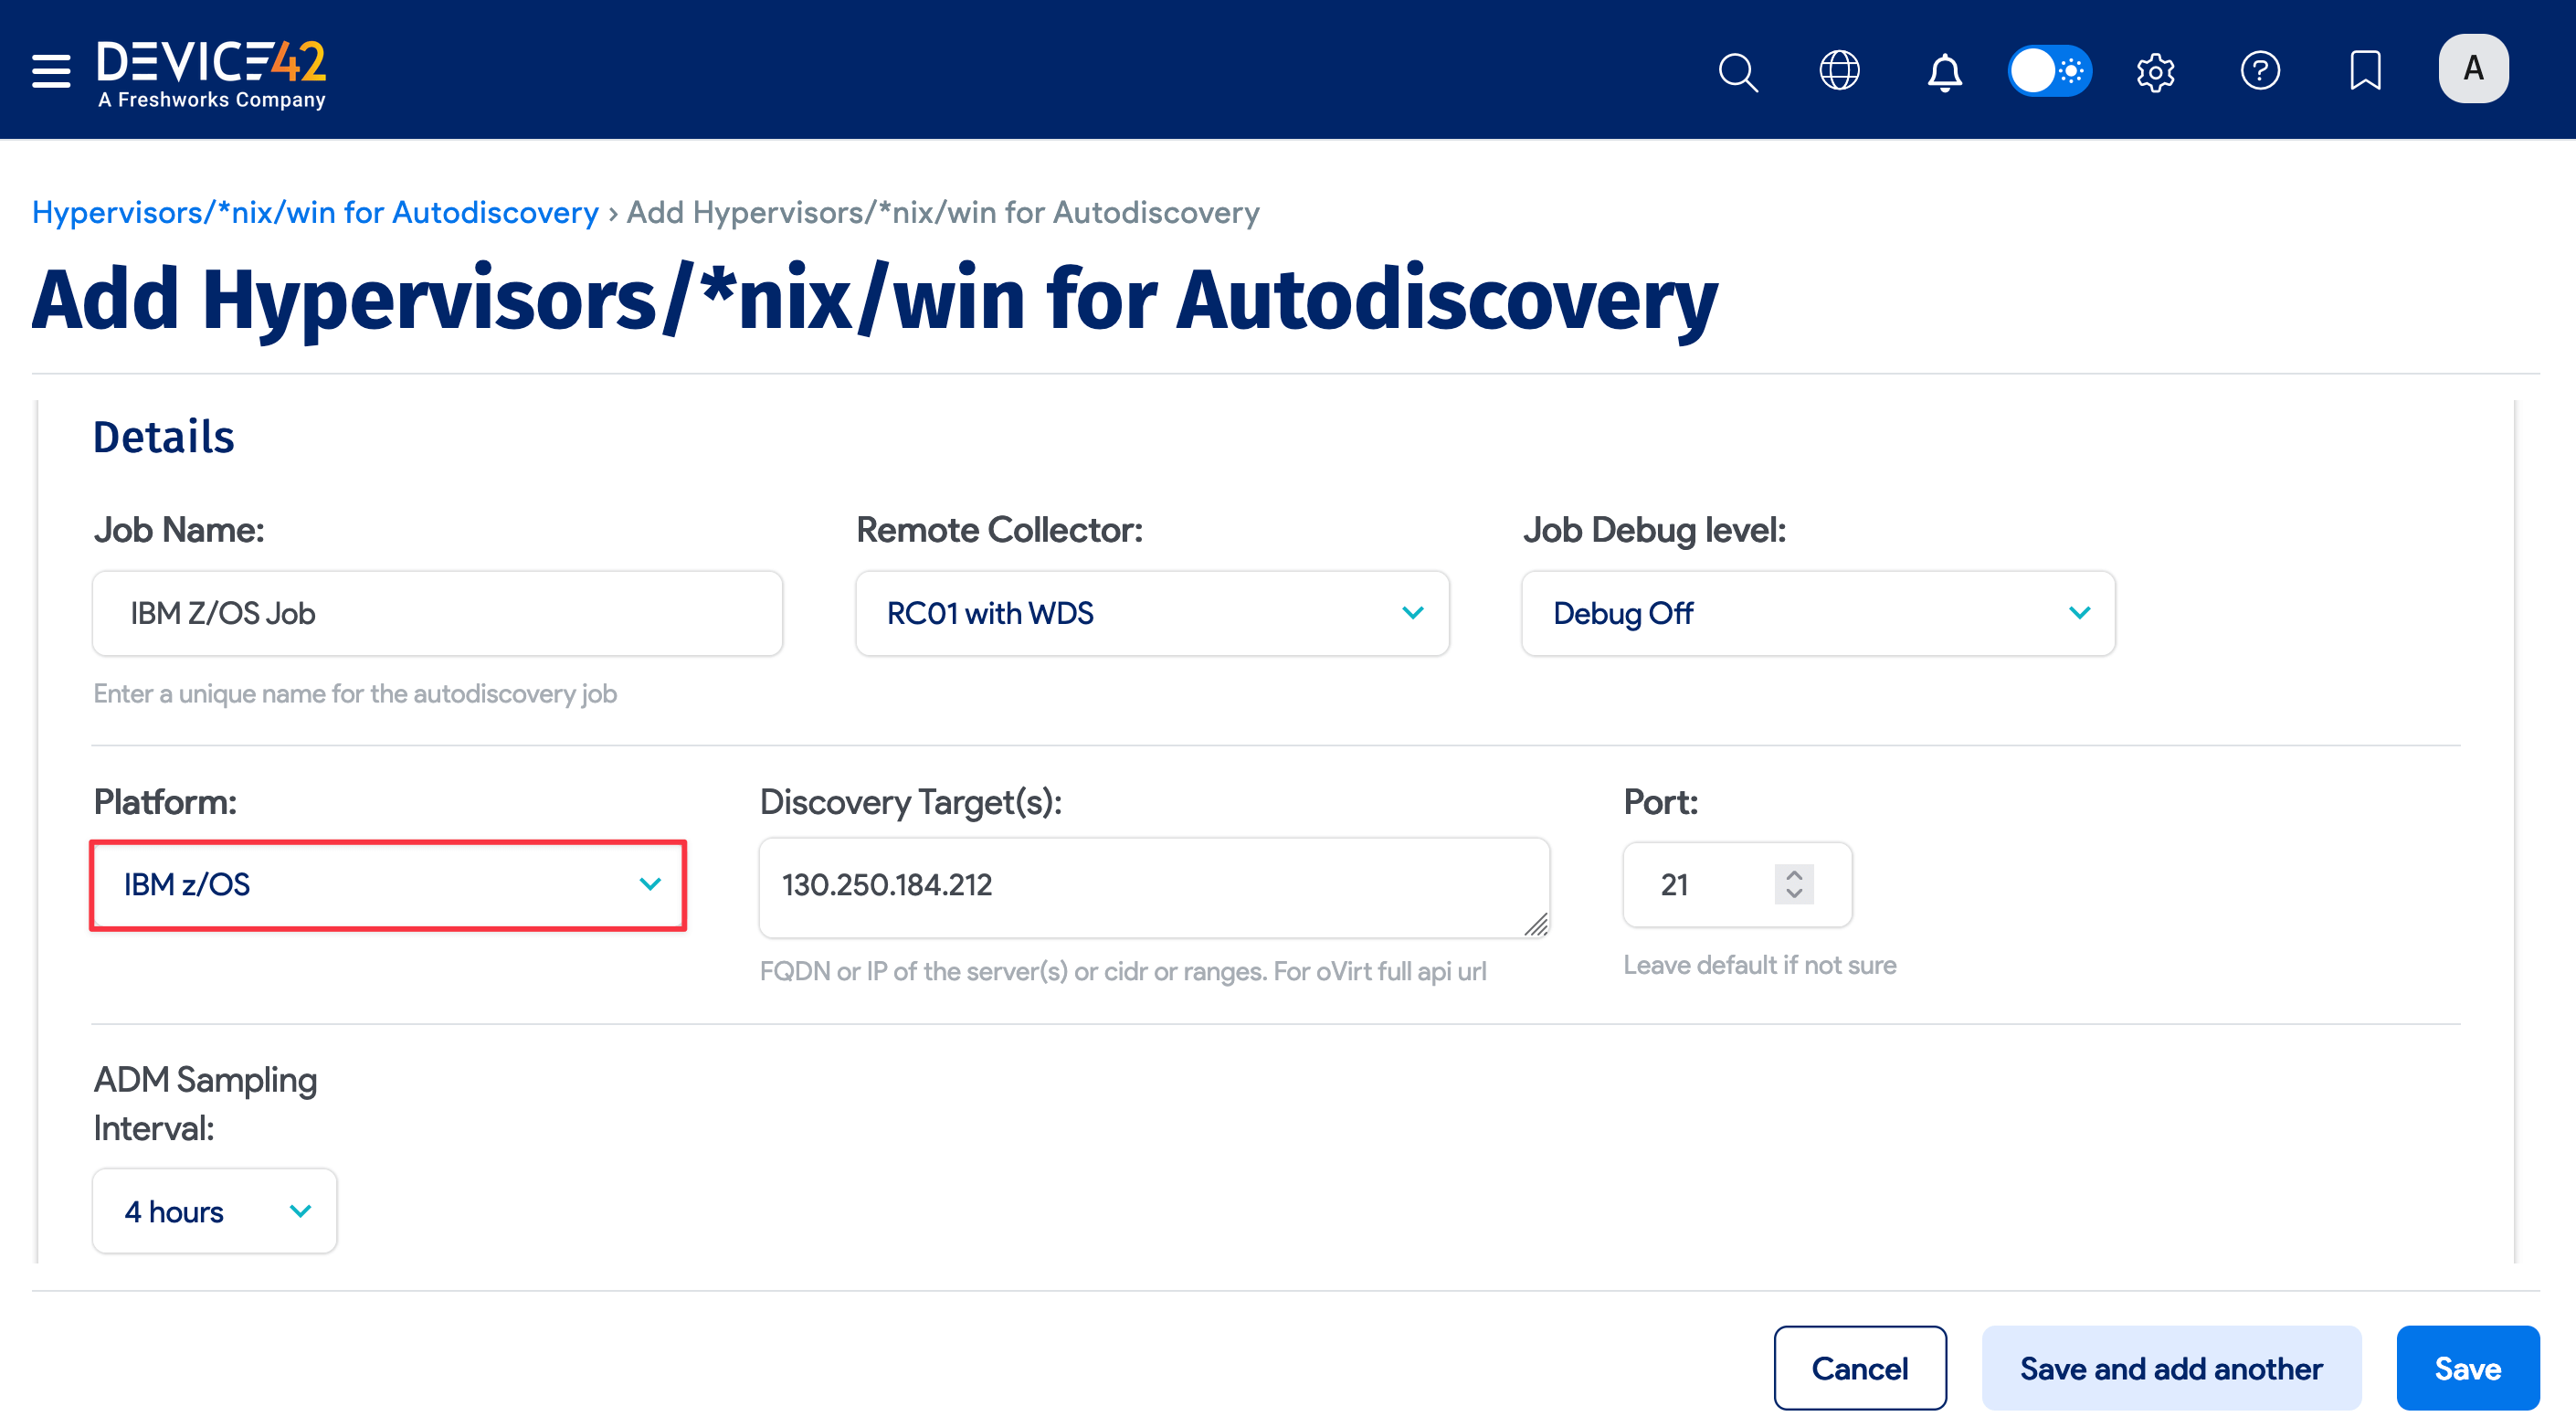This screenshot has width=2576, height=1427.
Task: Open the notifications bell
Action: [x=1945, y=71]
